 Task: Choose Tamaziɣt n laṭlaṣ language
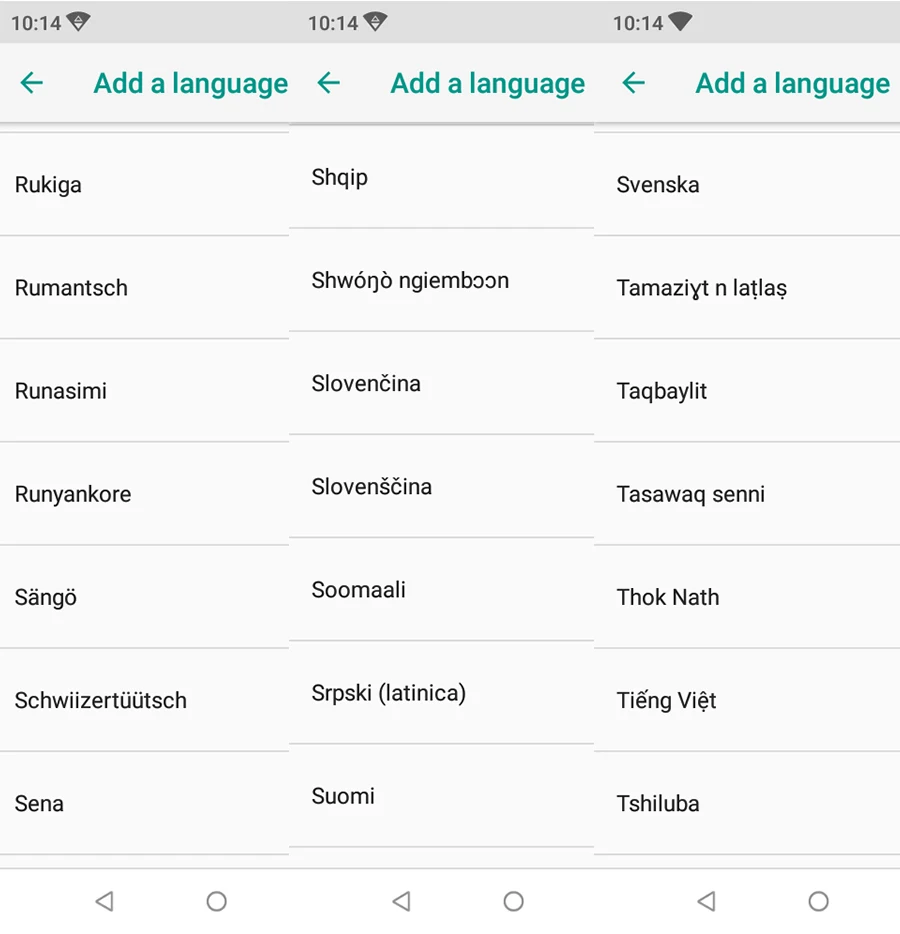tap(747, 288)
